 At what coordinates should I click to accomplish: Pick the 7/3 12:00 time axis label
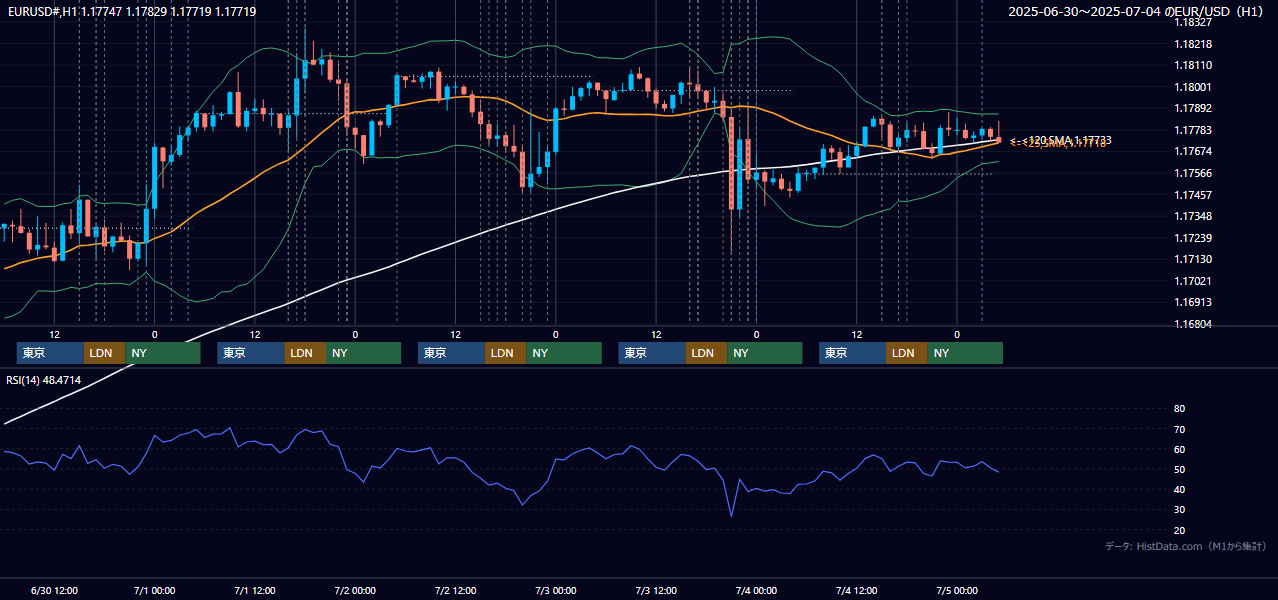(656, 590)
